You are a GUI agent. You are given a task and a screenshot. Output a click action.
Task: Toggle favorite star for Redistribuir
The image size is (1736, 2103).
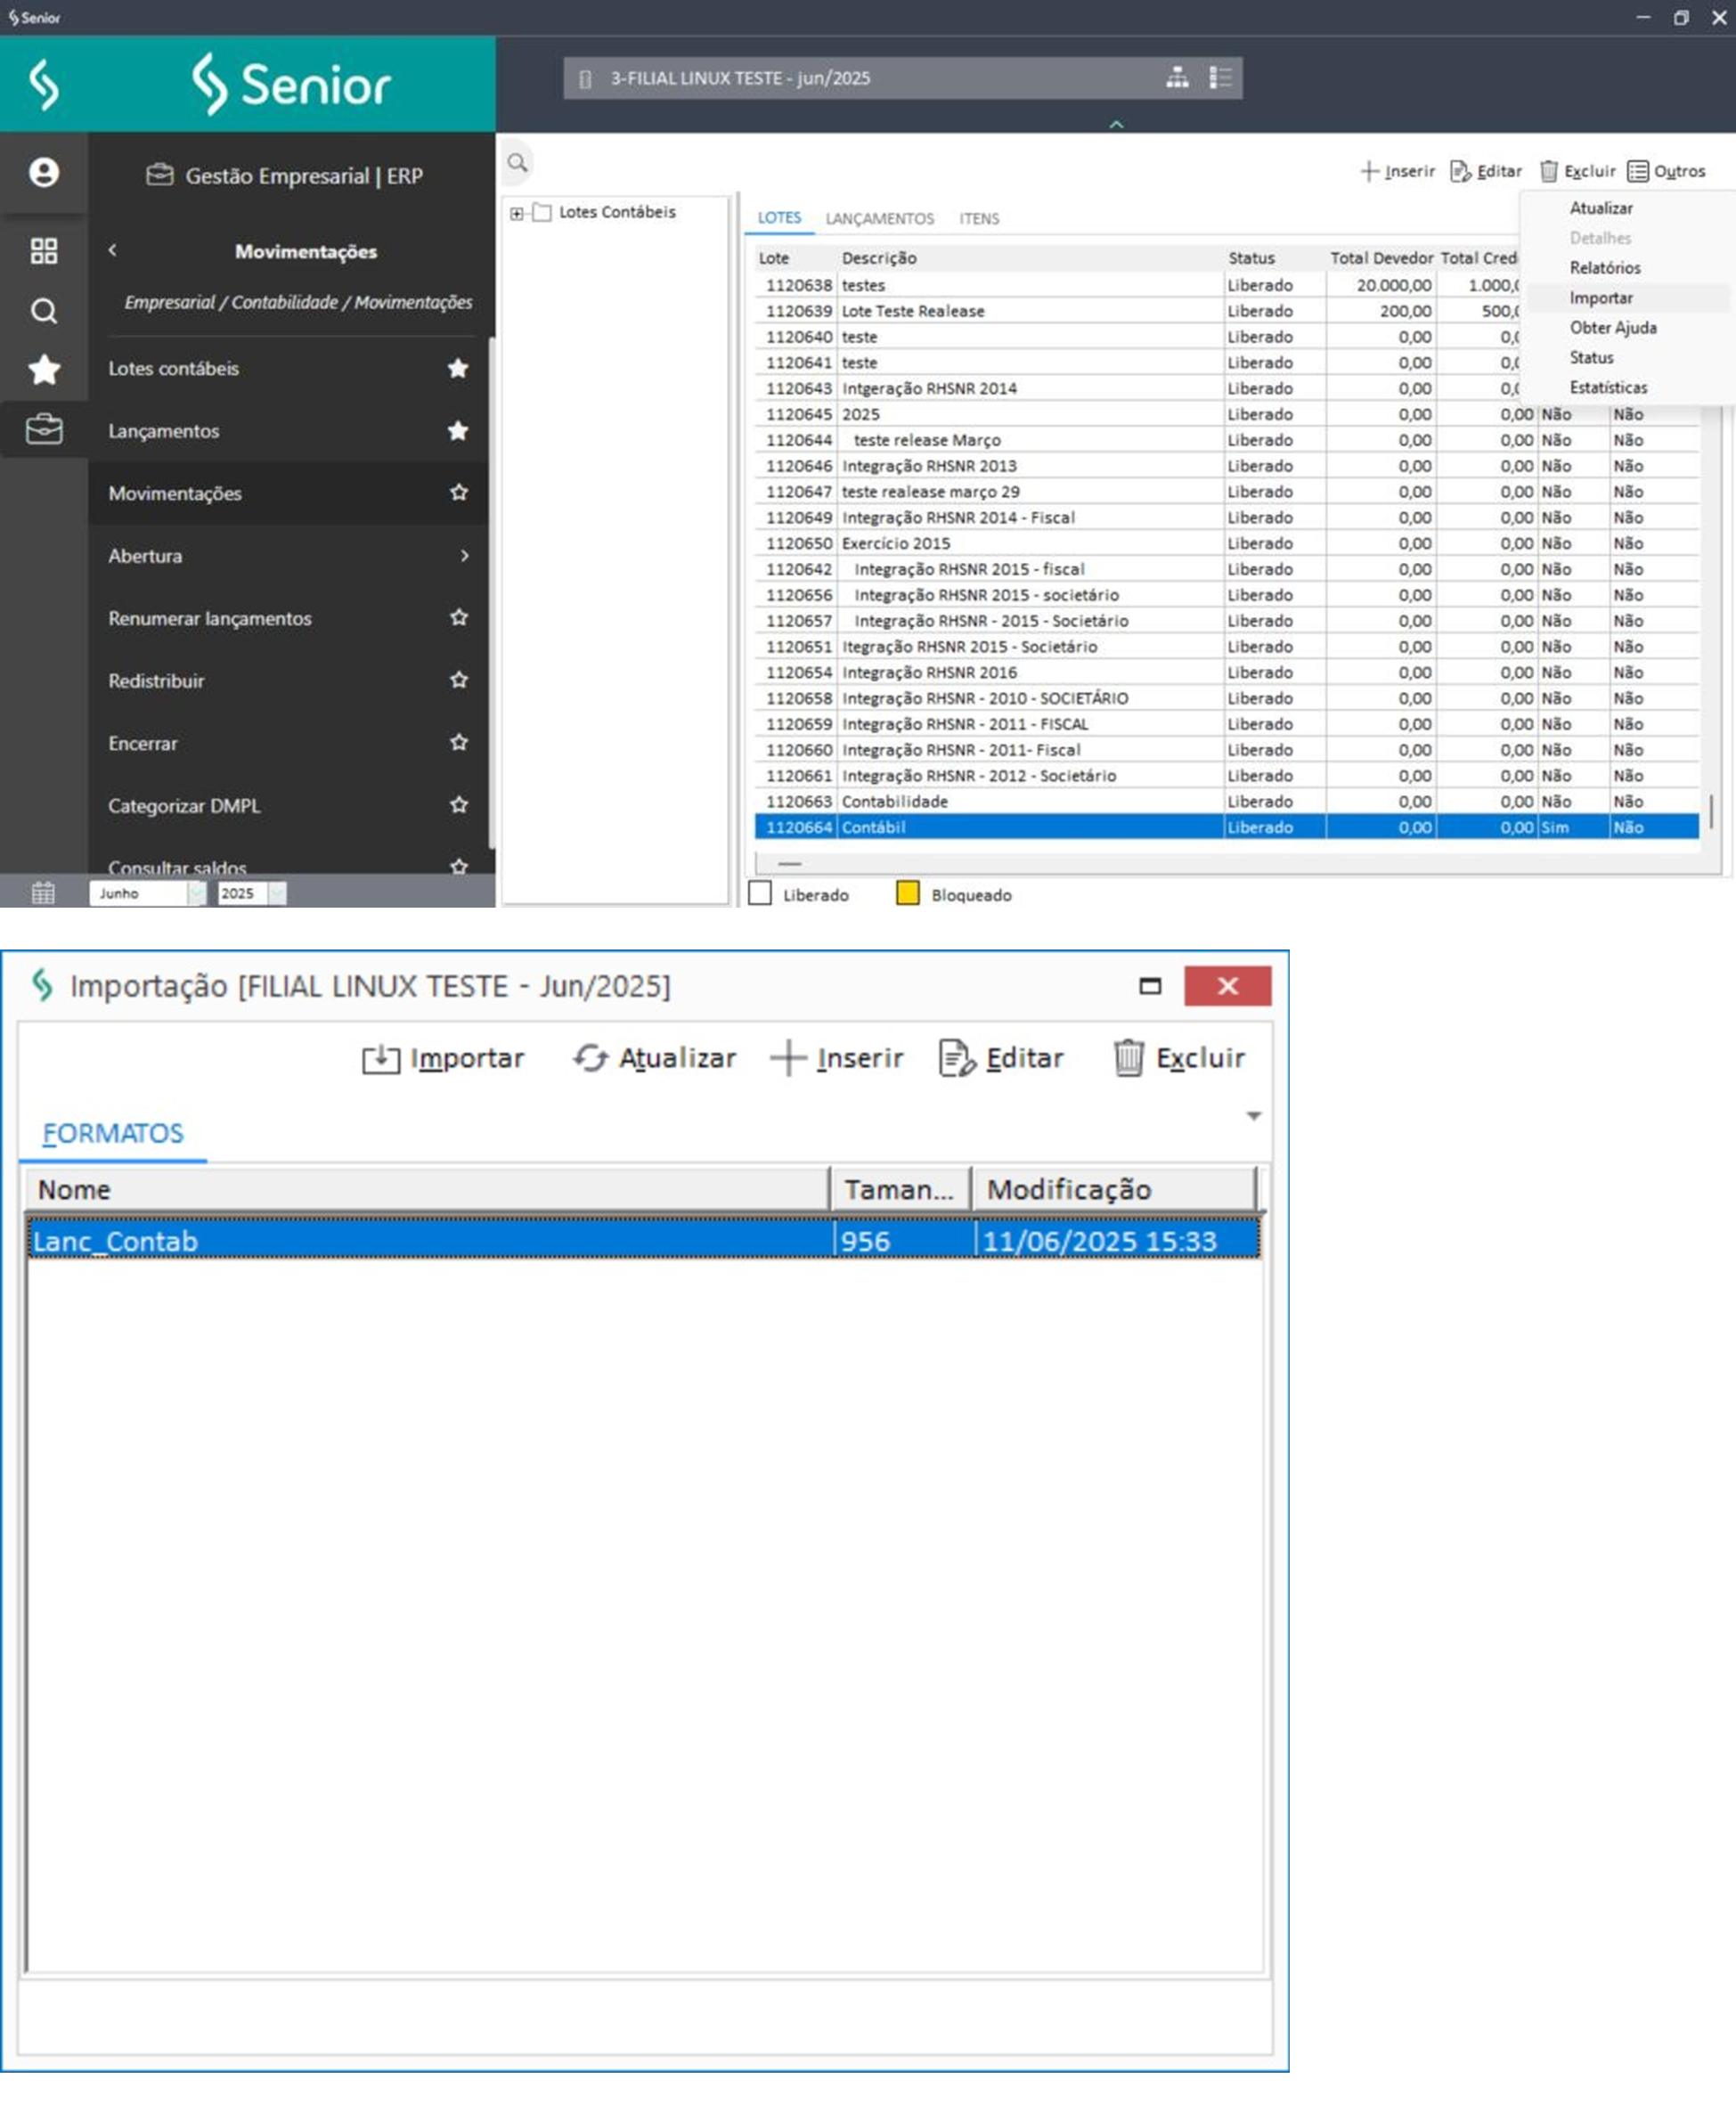pyautogui.click(x=459, y=680)
